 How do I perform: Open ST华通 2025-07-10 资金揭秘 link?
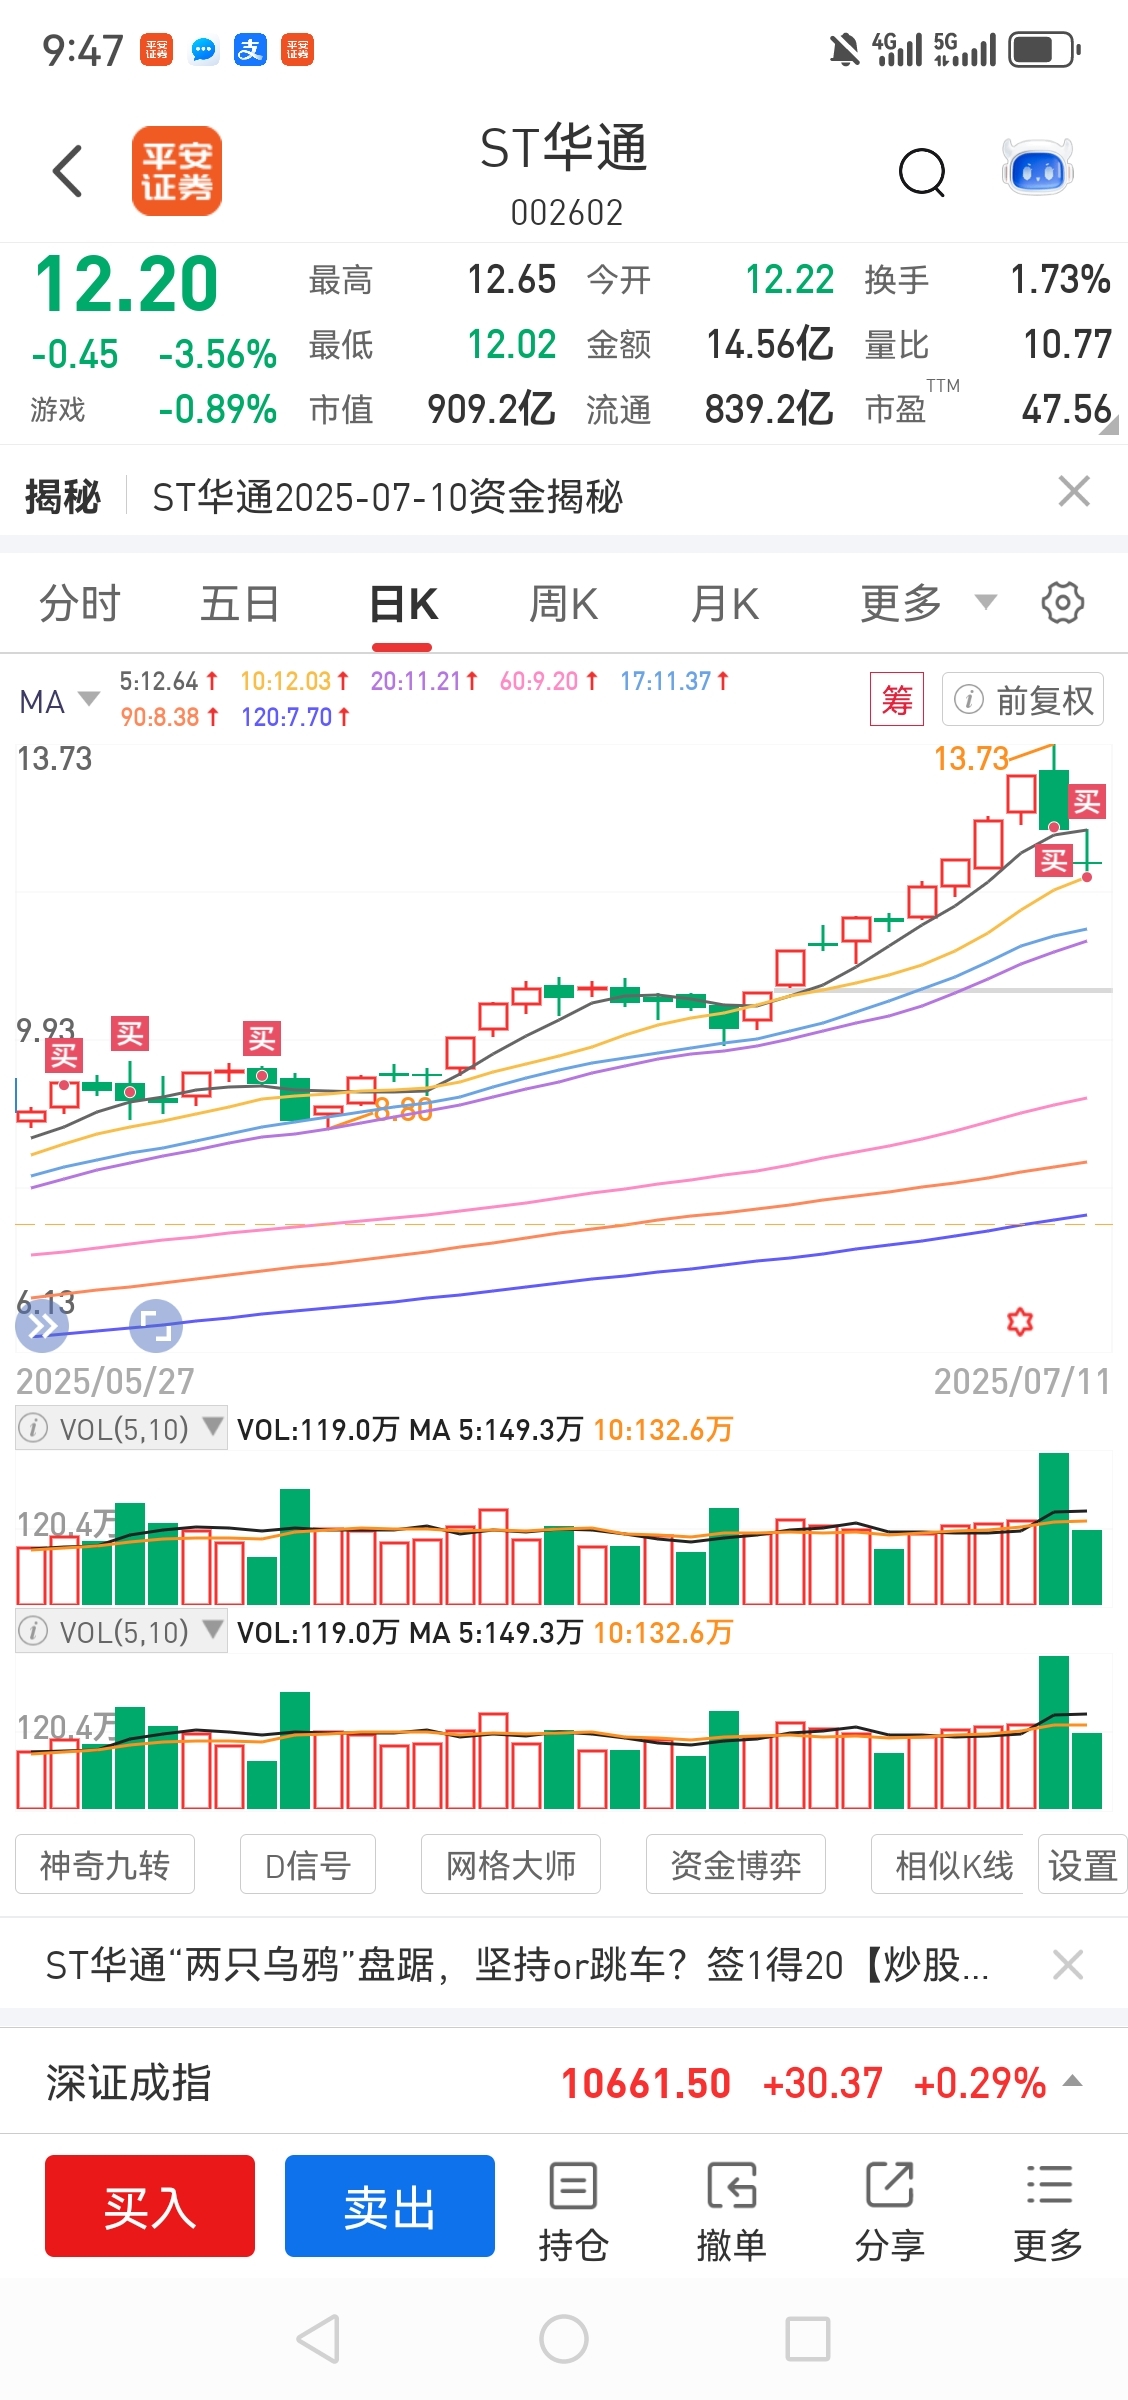pos(387,496)
